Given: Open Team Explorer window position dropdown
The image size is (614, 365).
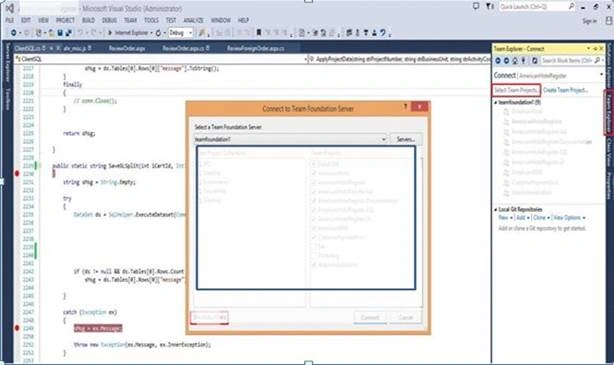Looking at the screenshot, I should coord(589,49).
